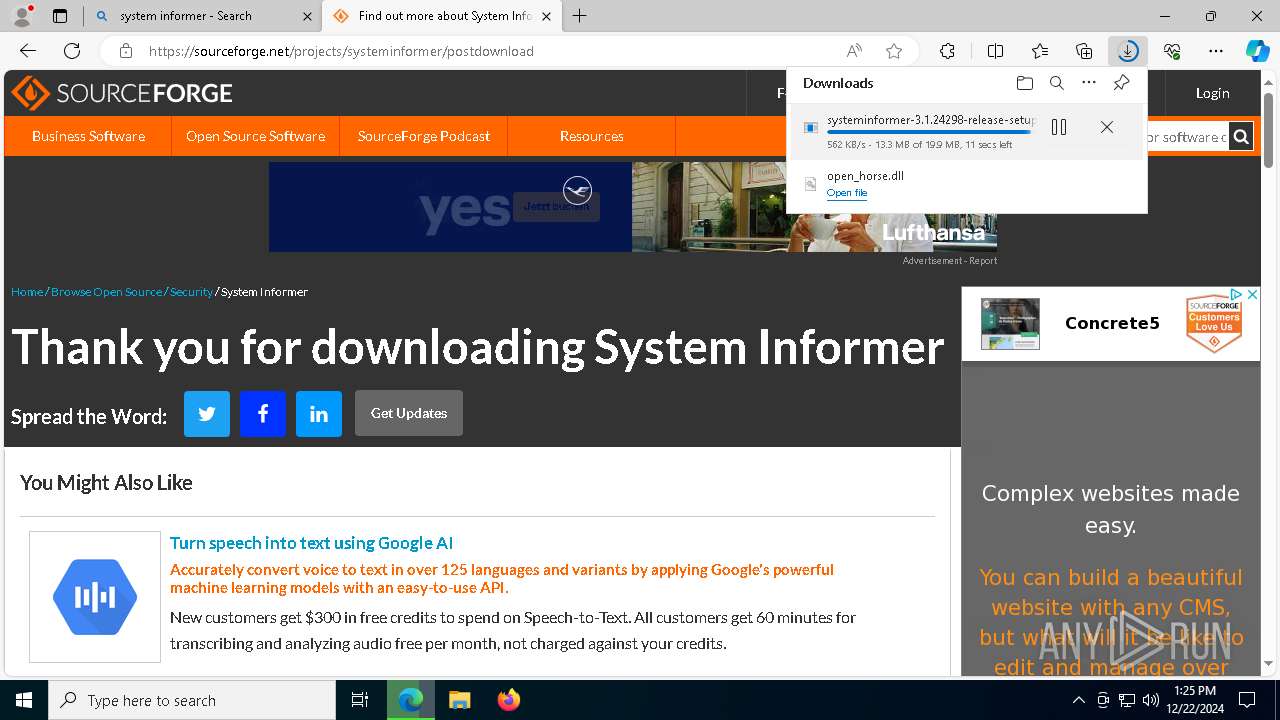This screenshot has height=720, width=1280.
Task: Open Browse Open Source breadcrumb
Action: coord(106,292)
